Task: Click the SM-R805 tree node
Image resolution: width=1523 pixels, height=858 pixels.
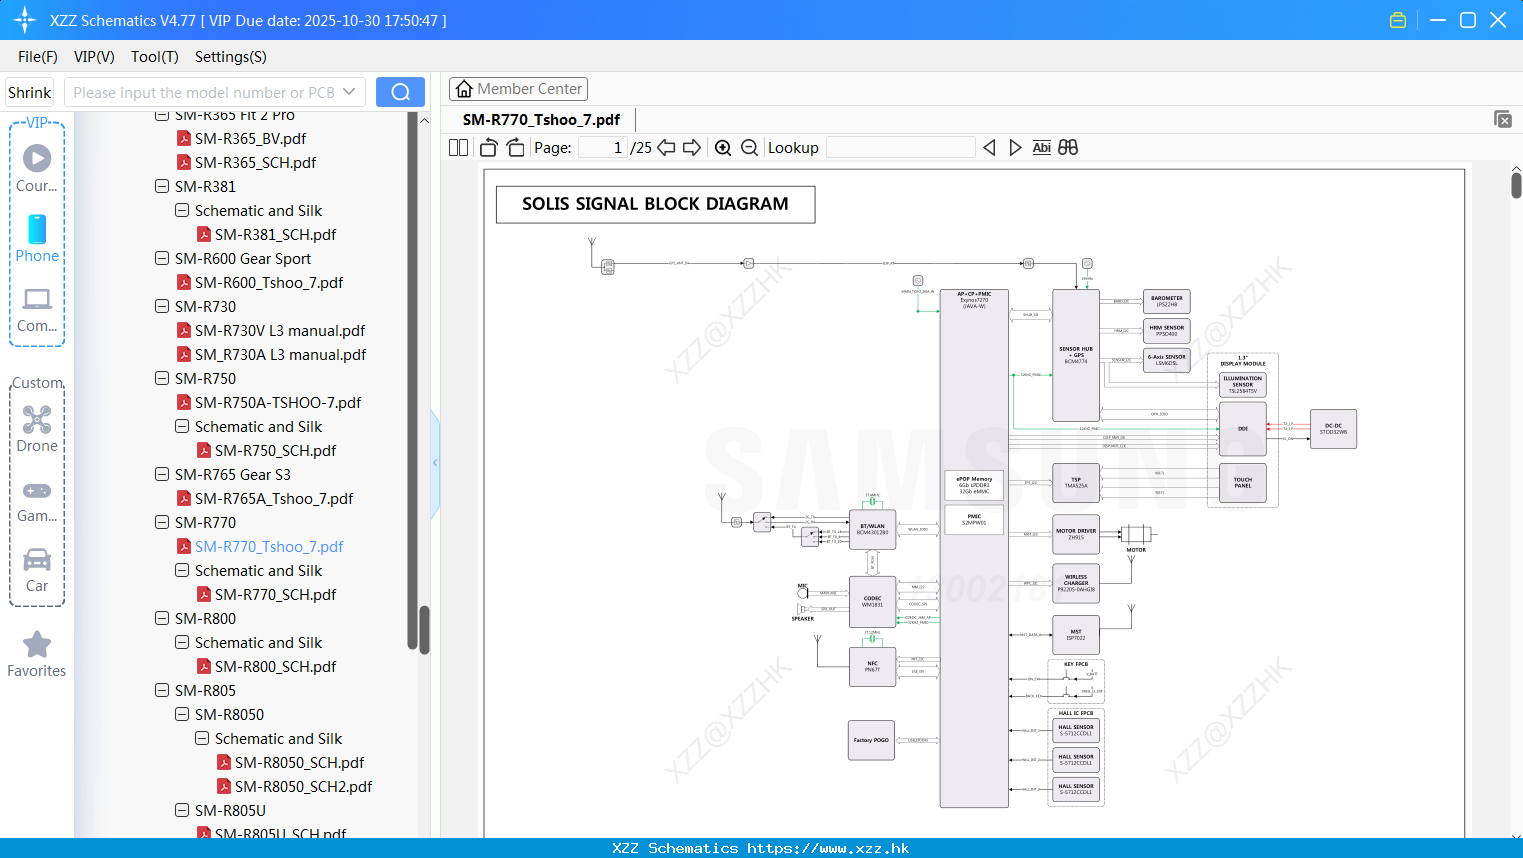Action: pyautogui.click(x=205, y=691)
